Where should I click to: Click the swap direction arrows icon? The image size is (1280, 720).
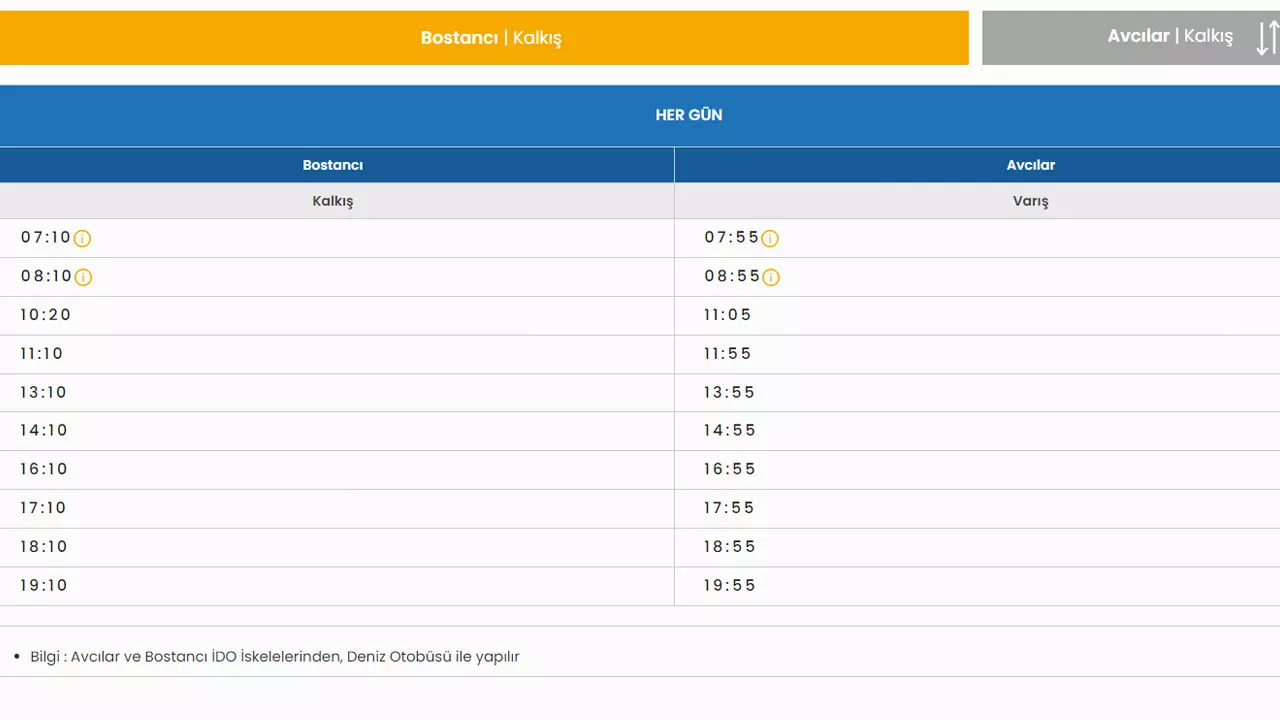click(1266, 38)
